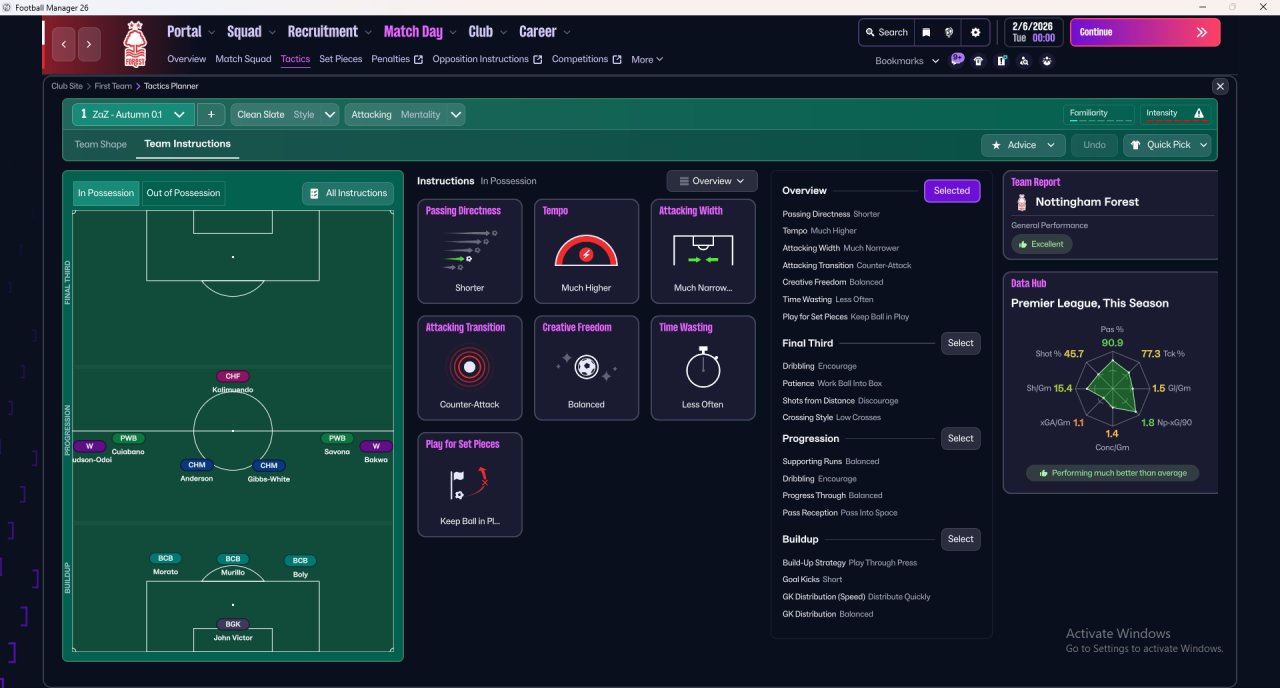Open the Set Pieces tab
Screen dimensions: 1280x688
pyautogui.click(x=340, y=59)
